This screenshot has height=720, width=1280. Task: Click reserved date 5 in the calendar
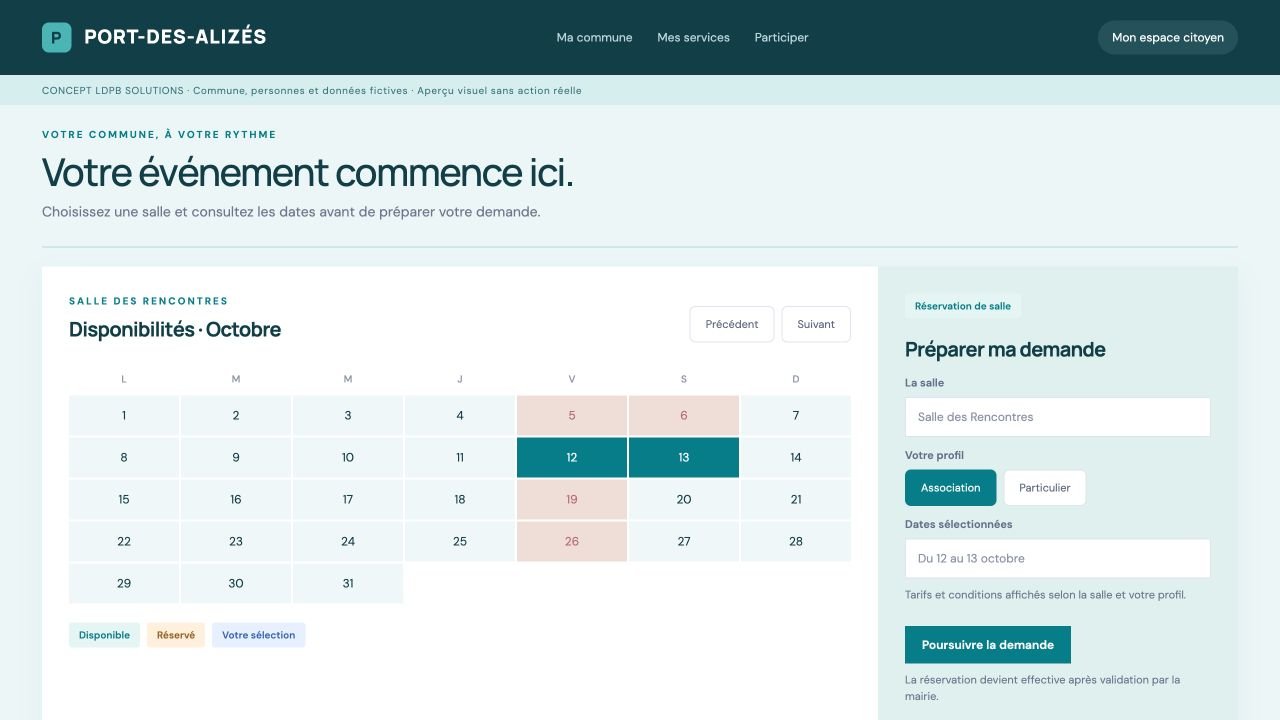click(x=572, y=415)
